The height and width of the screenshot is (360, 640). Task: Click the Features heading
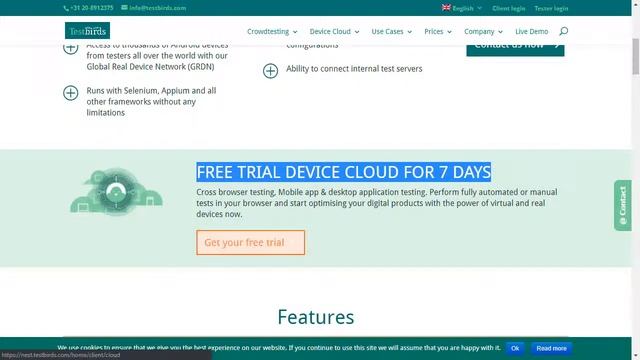pyautogui.click(x=316, y=317)
